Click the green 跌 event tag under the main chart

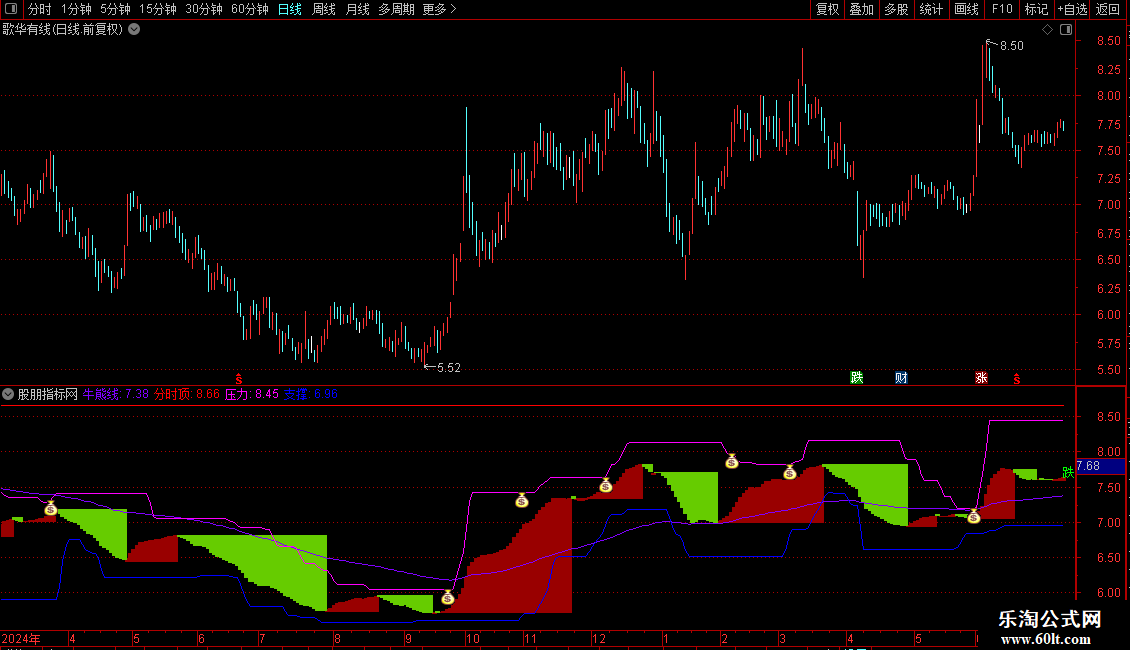tap(857, 378)
